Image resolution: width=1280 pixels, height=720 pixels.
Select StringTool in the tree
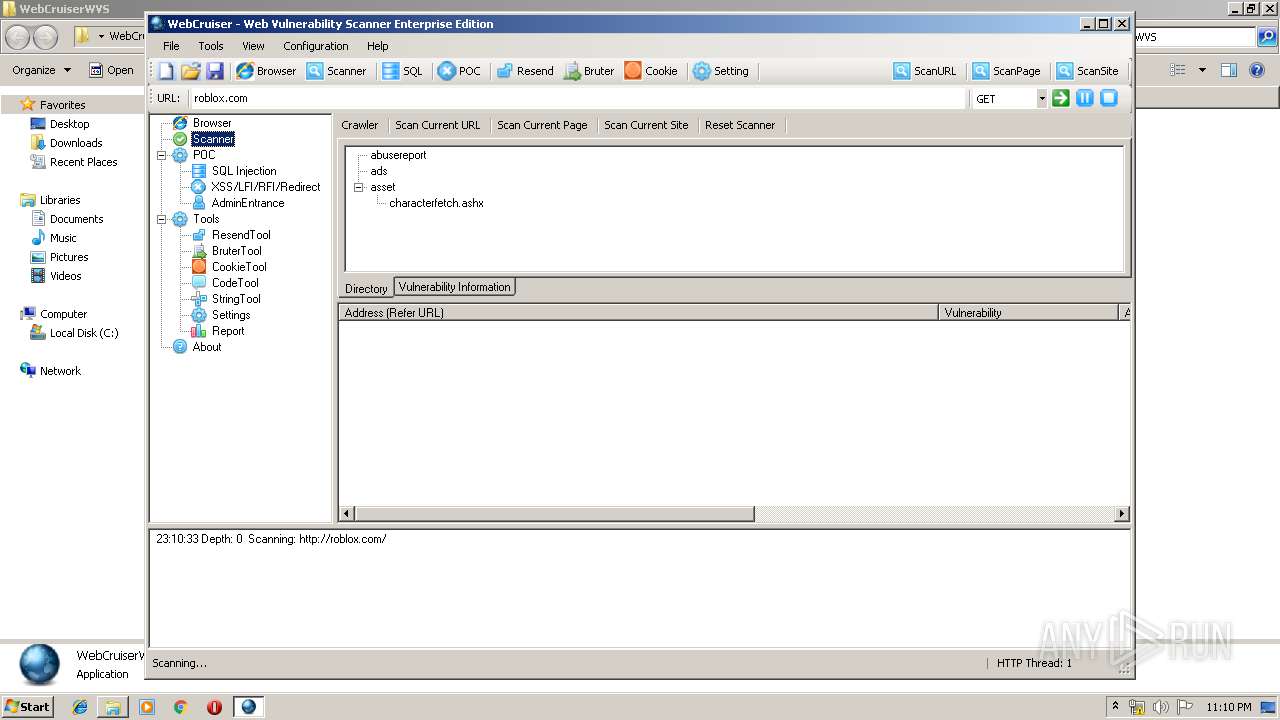point(236,299)
